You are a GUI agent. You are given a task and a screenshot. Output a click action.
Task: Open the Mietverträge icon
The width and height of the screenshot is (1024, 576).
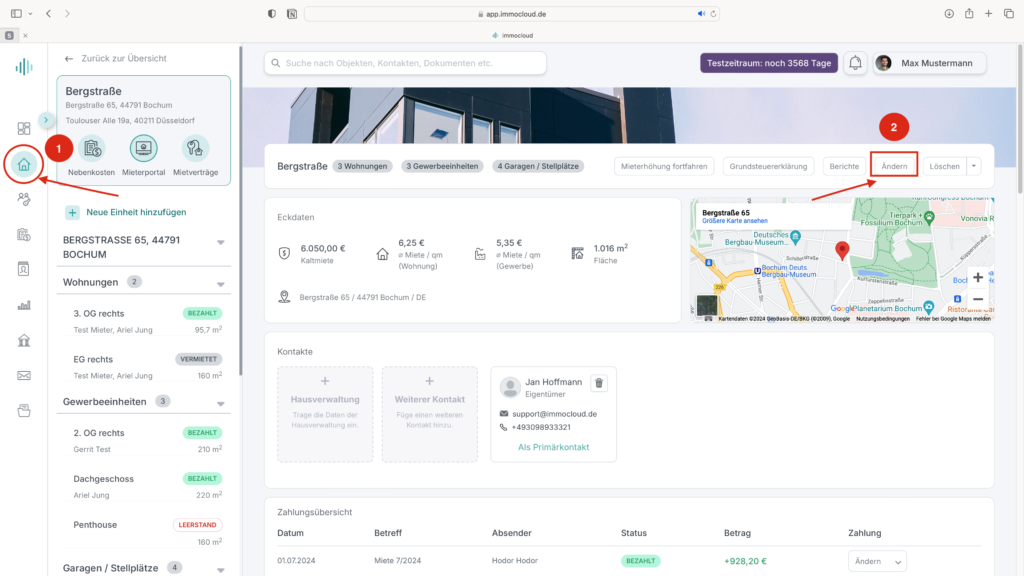click(x=195, y=148)
